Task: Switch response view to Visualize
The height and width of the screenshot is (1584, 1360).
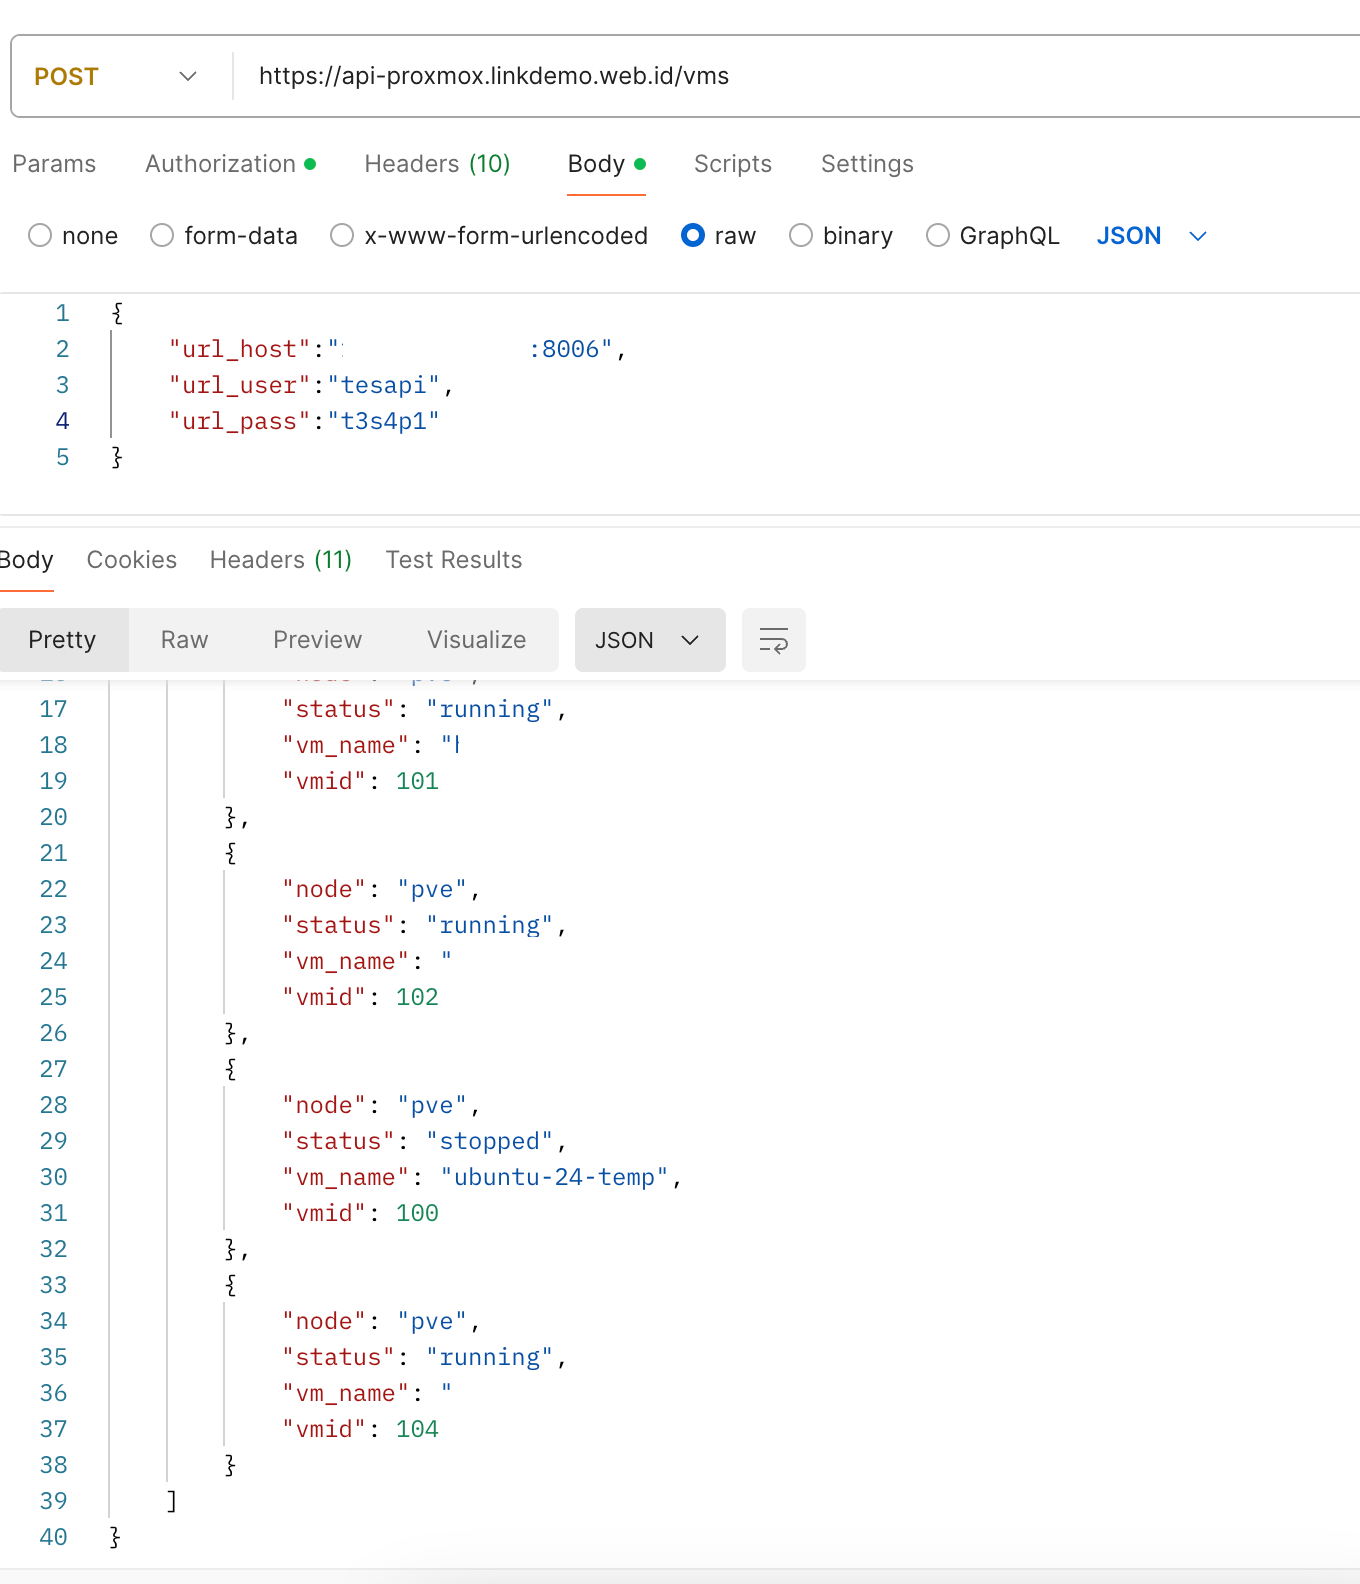Action: (x=476, y=640)
